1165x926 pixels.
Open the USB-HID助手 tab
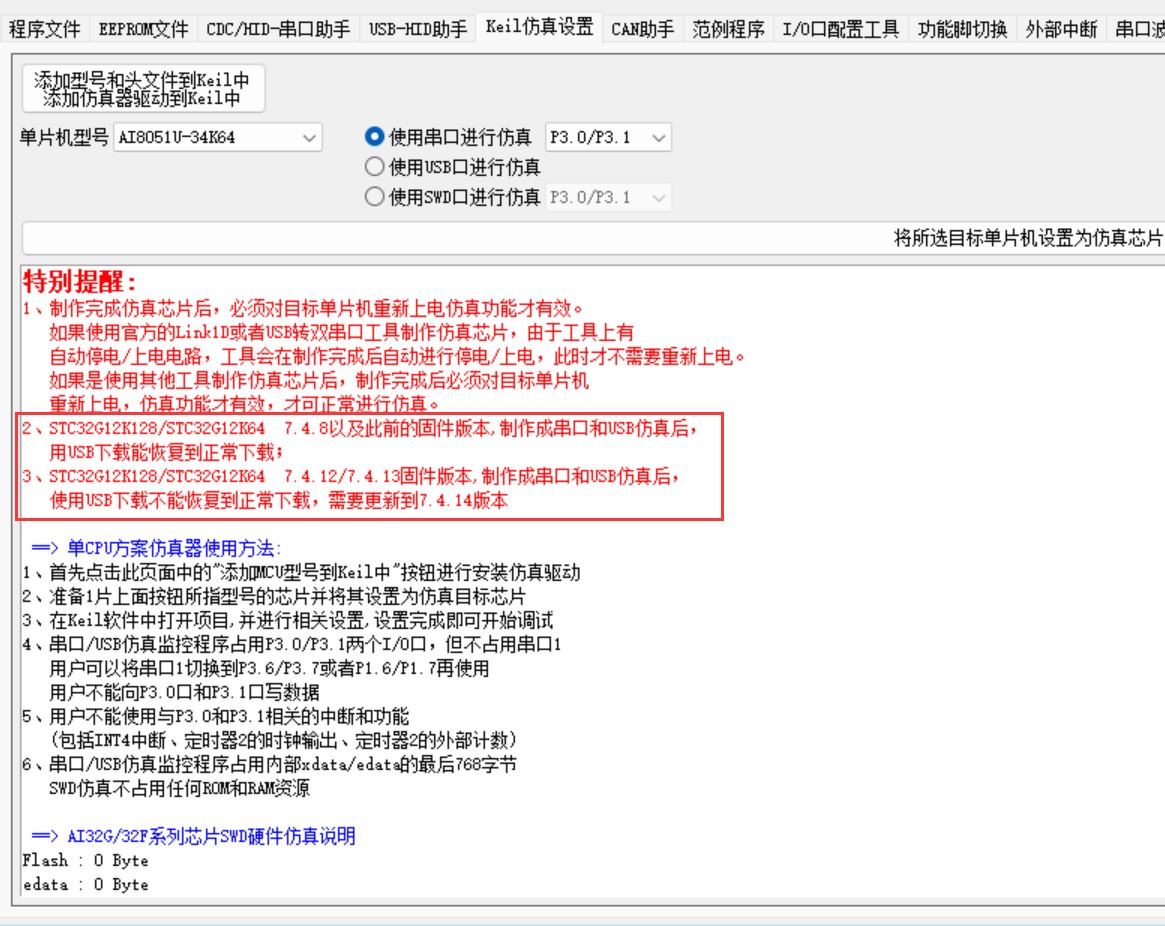click(418, 29)
